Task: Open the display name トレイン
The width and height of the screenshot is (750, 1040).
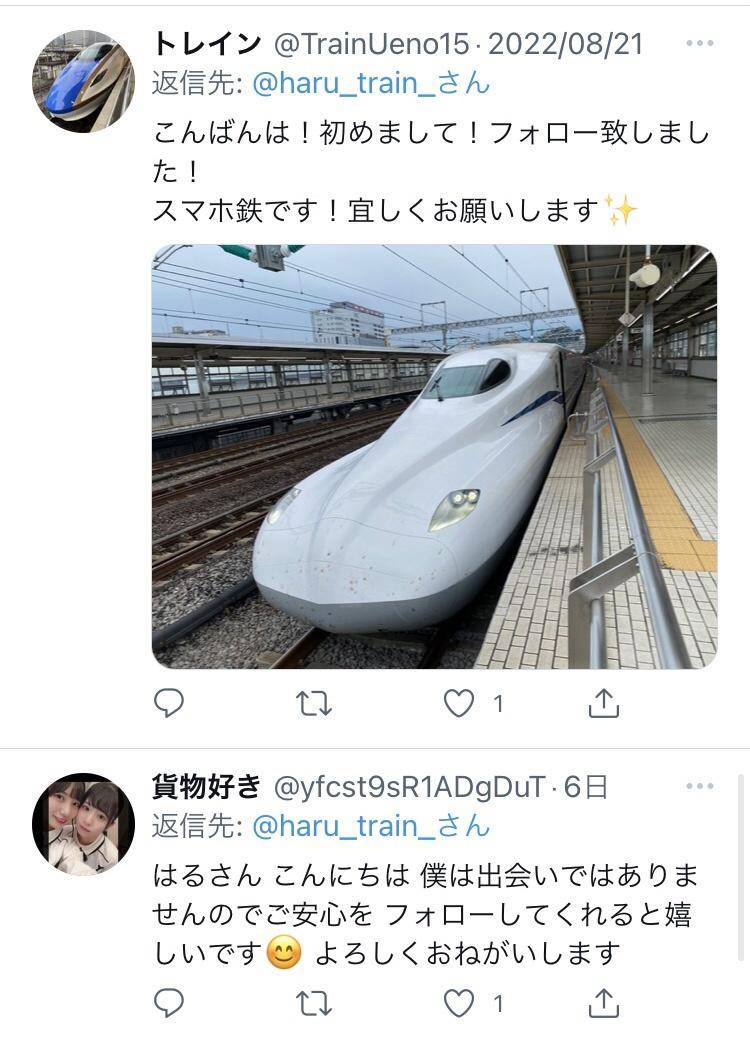Action: pos(207,44)
